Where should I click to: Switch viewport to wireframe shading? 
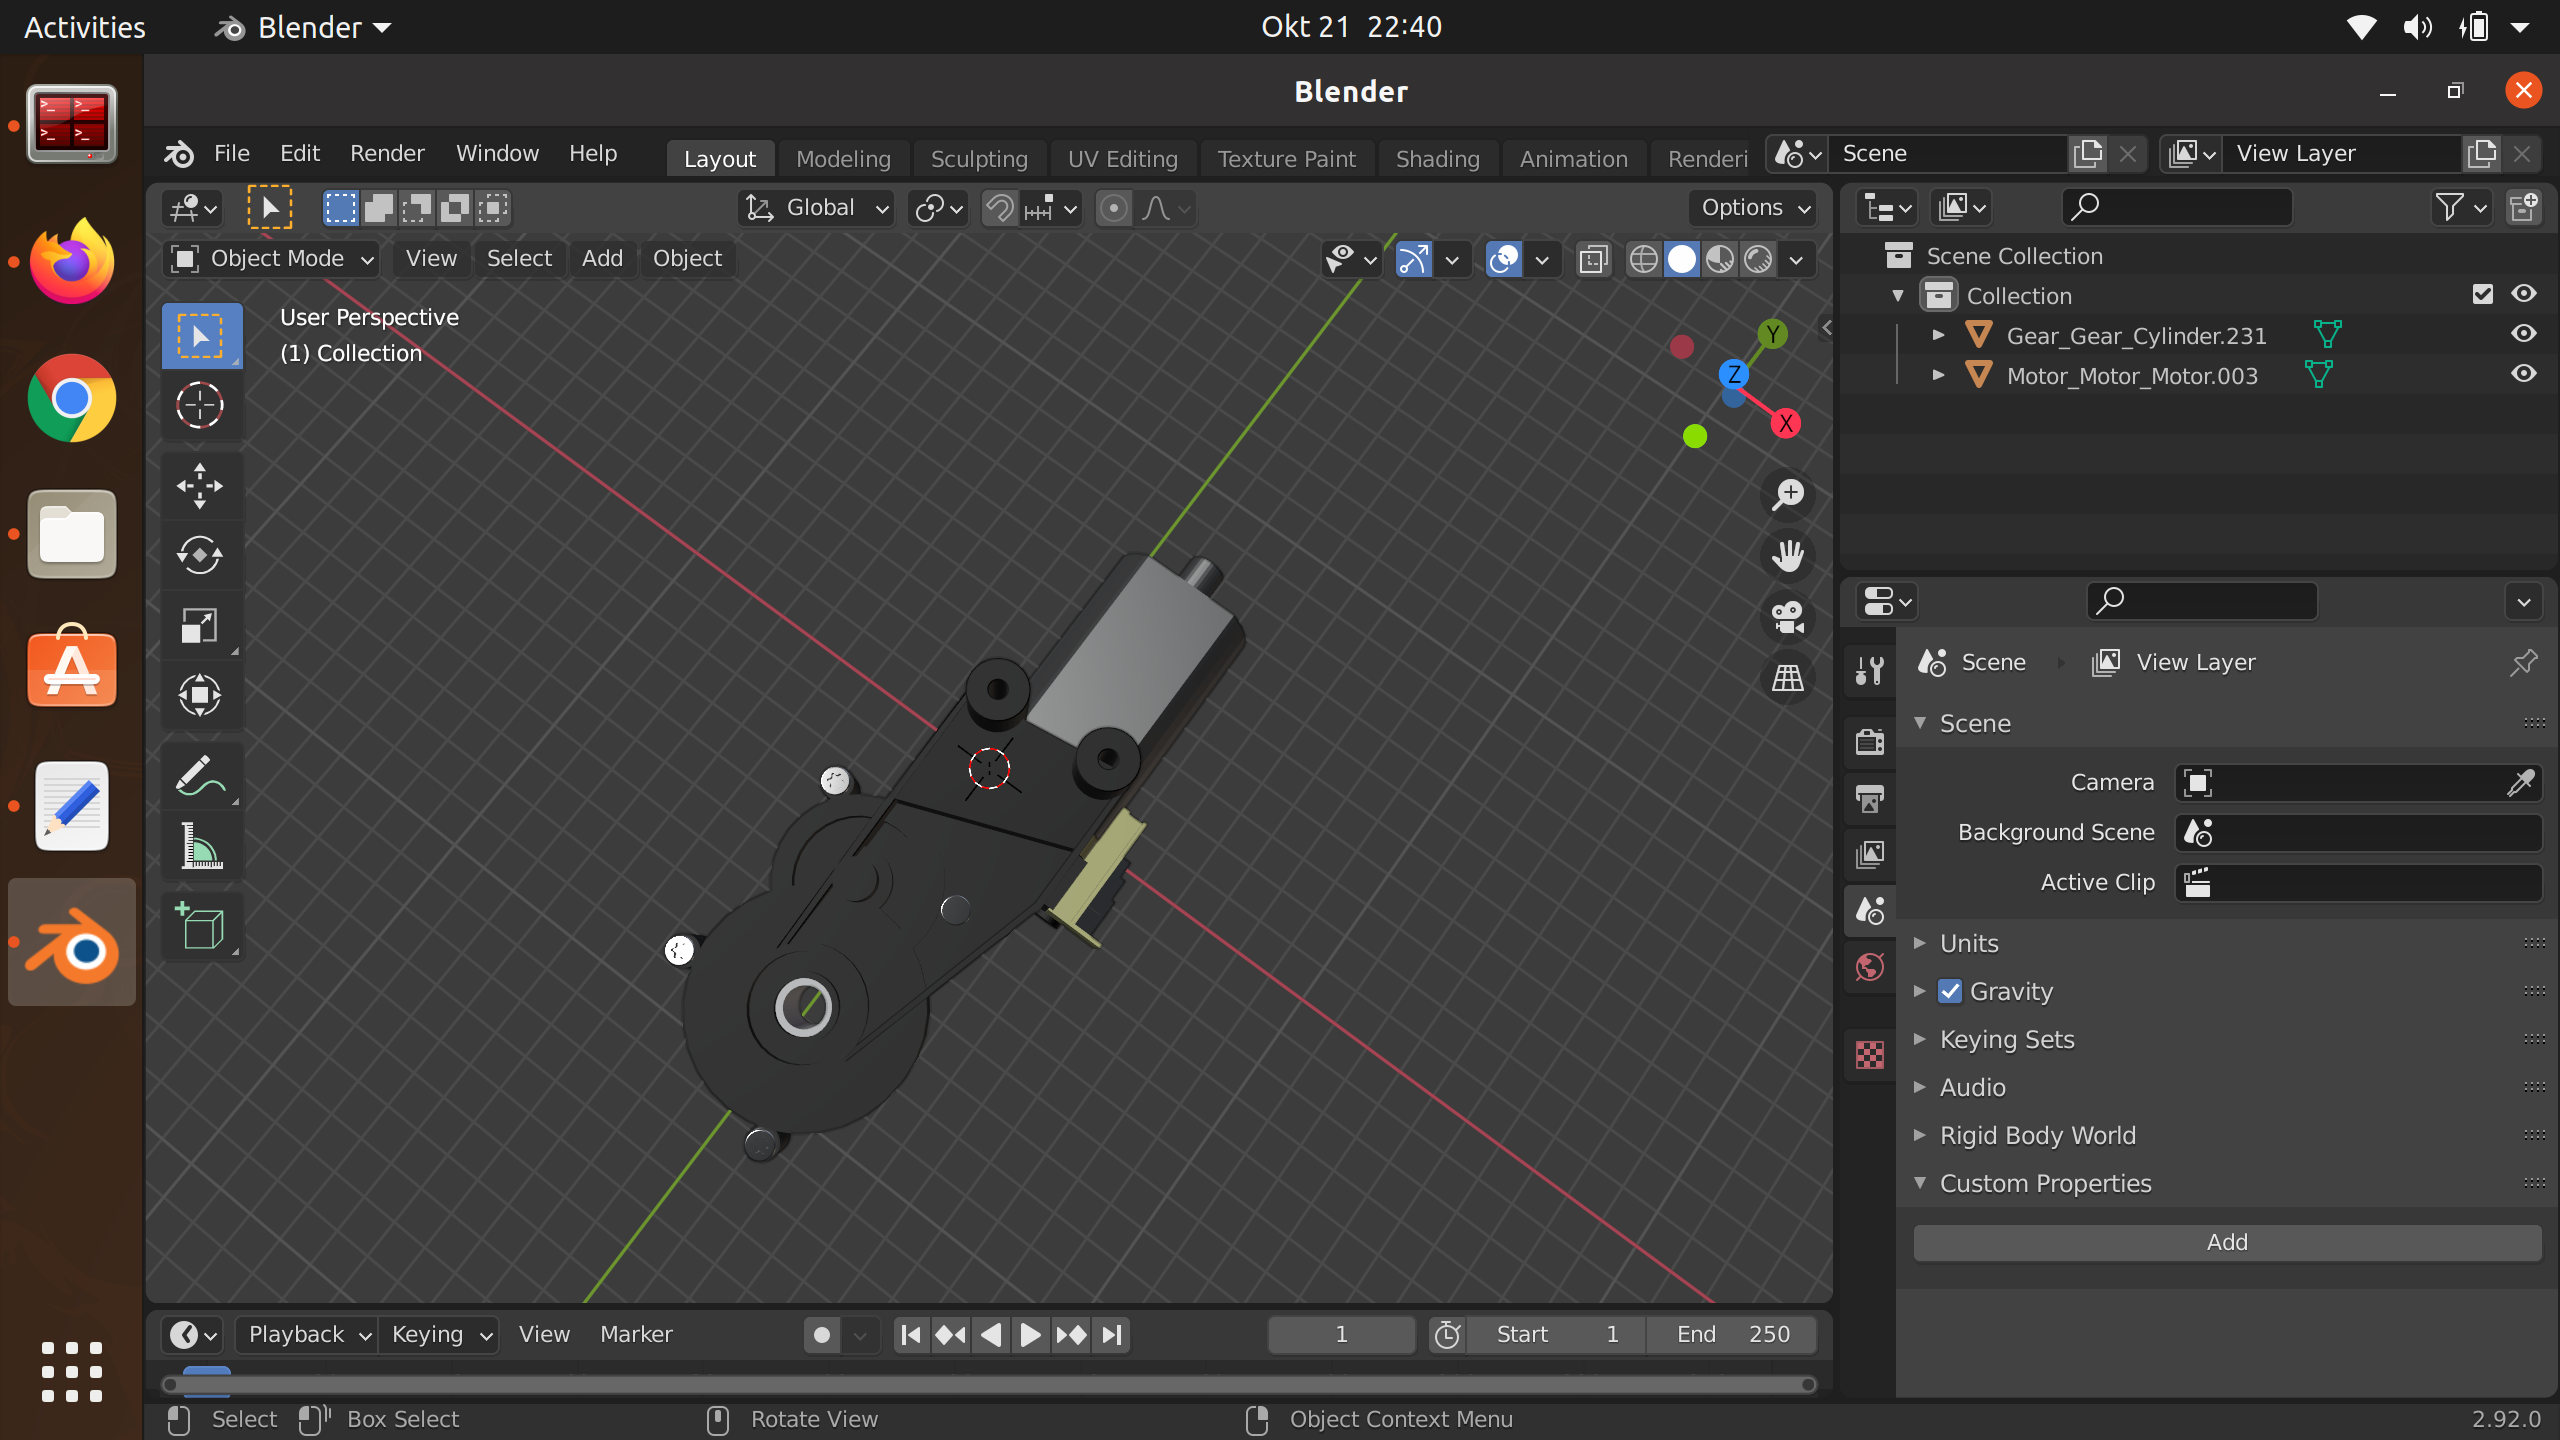[1643, 258]
